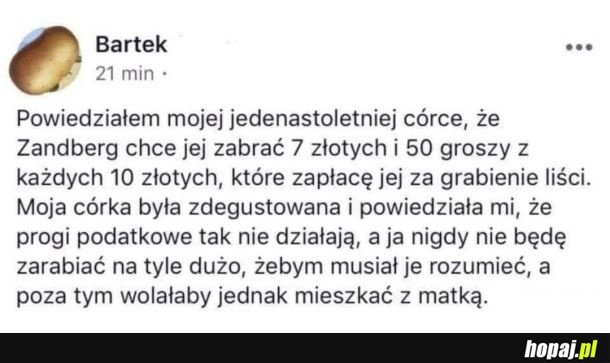
Task: Click the 21 min timestamp
Action: pyautogui.click(x=125, y=74)
